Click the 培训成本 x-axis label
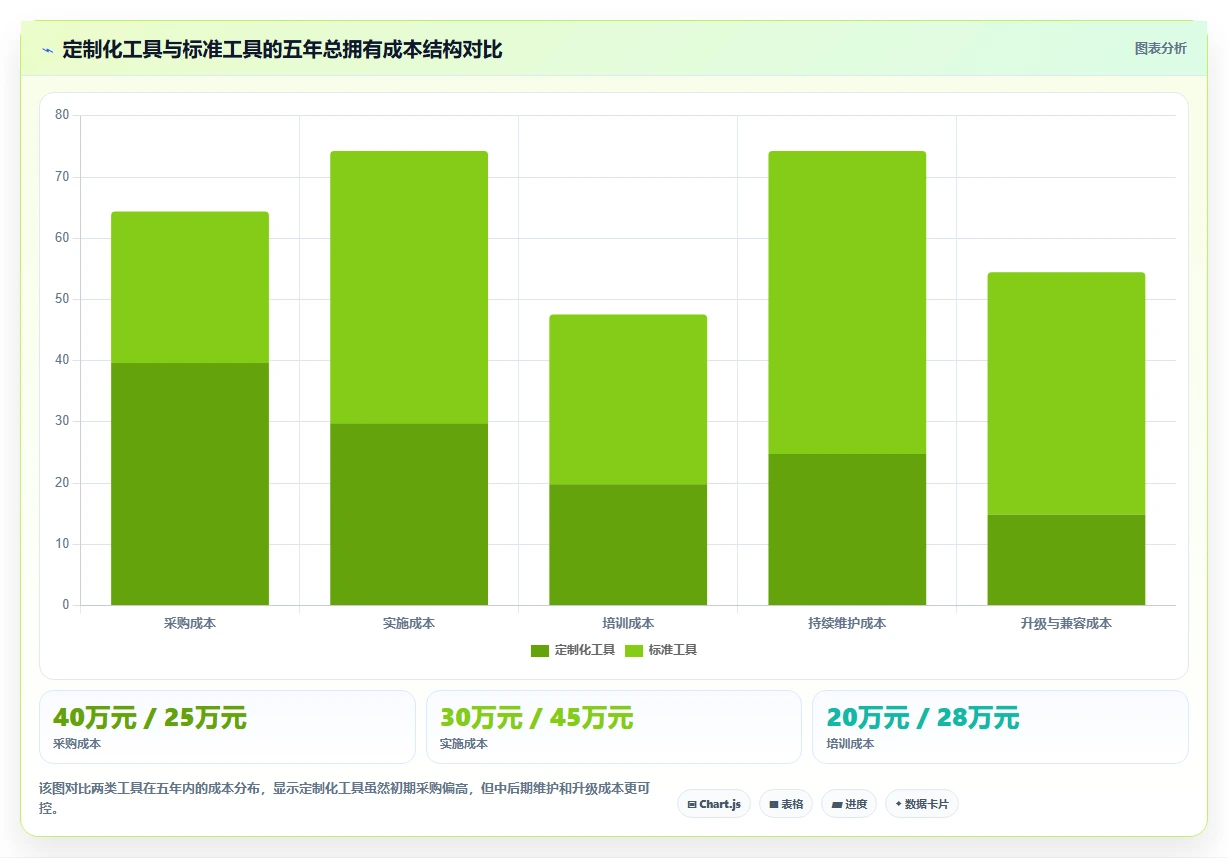 (x=628, y=623)
